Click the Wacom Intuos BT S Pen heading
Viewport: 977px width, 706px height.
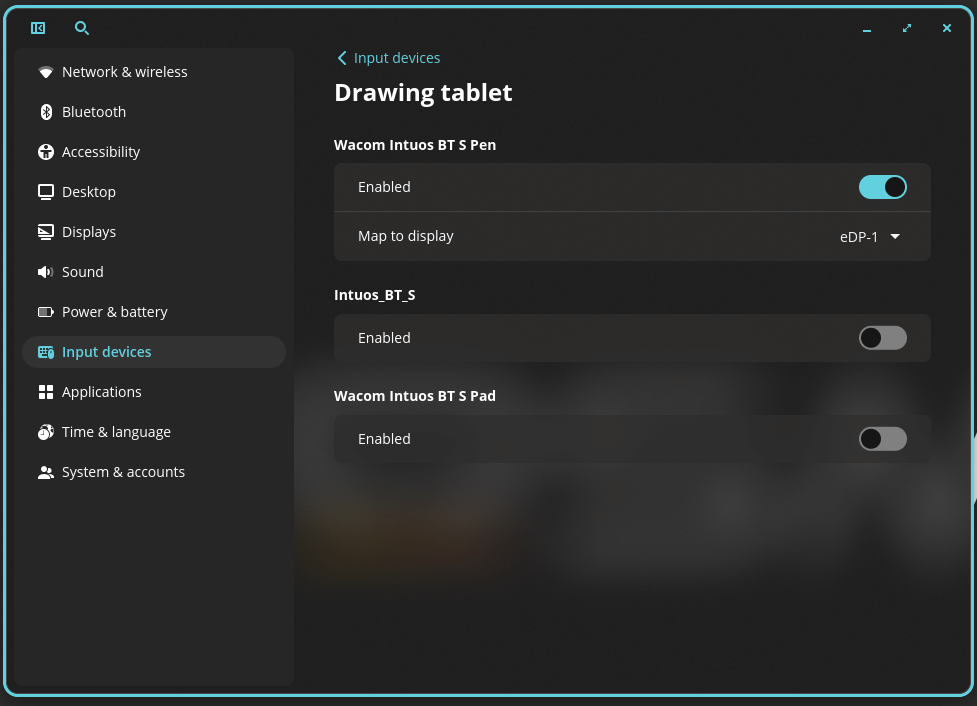(415, 145)
